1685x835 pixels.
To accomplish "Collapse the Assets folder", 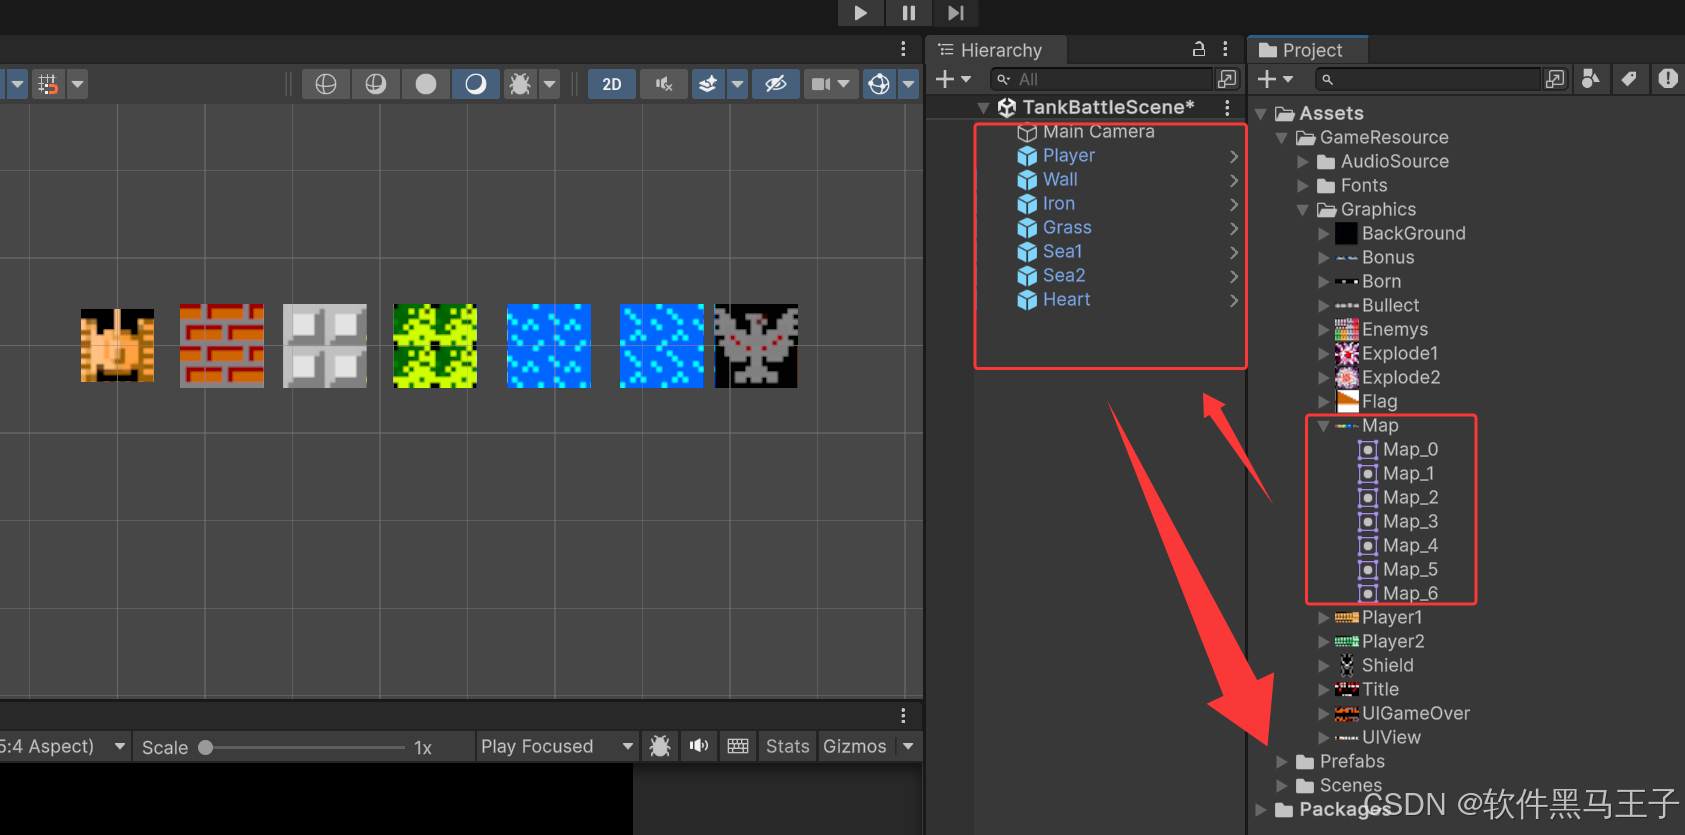I will [x=1261, y=114].
